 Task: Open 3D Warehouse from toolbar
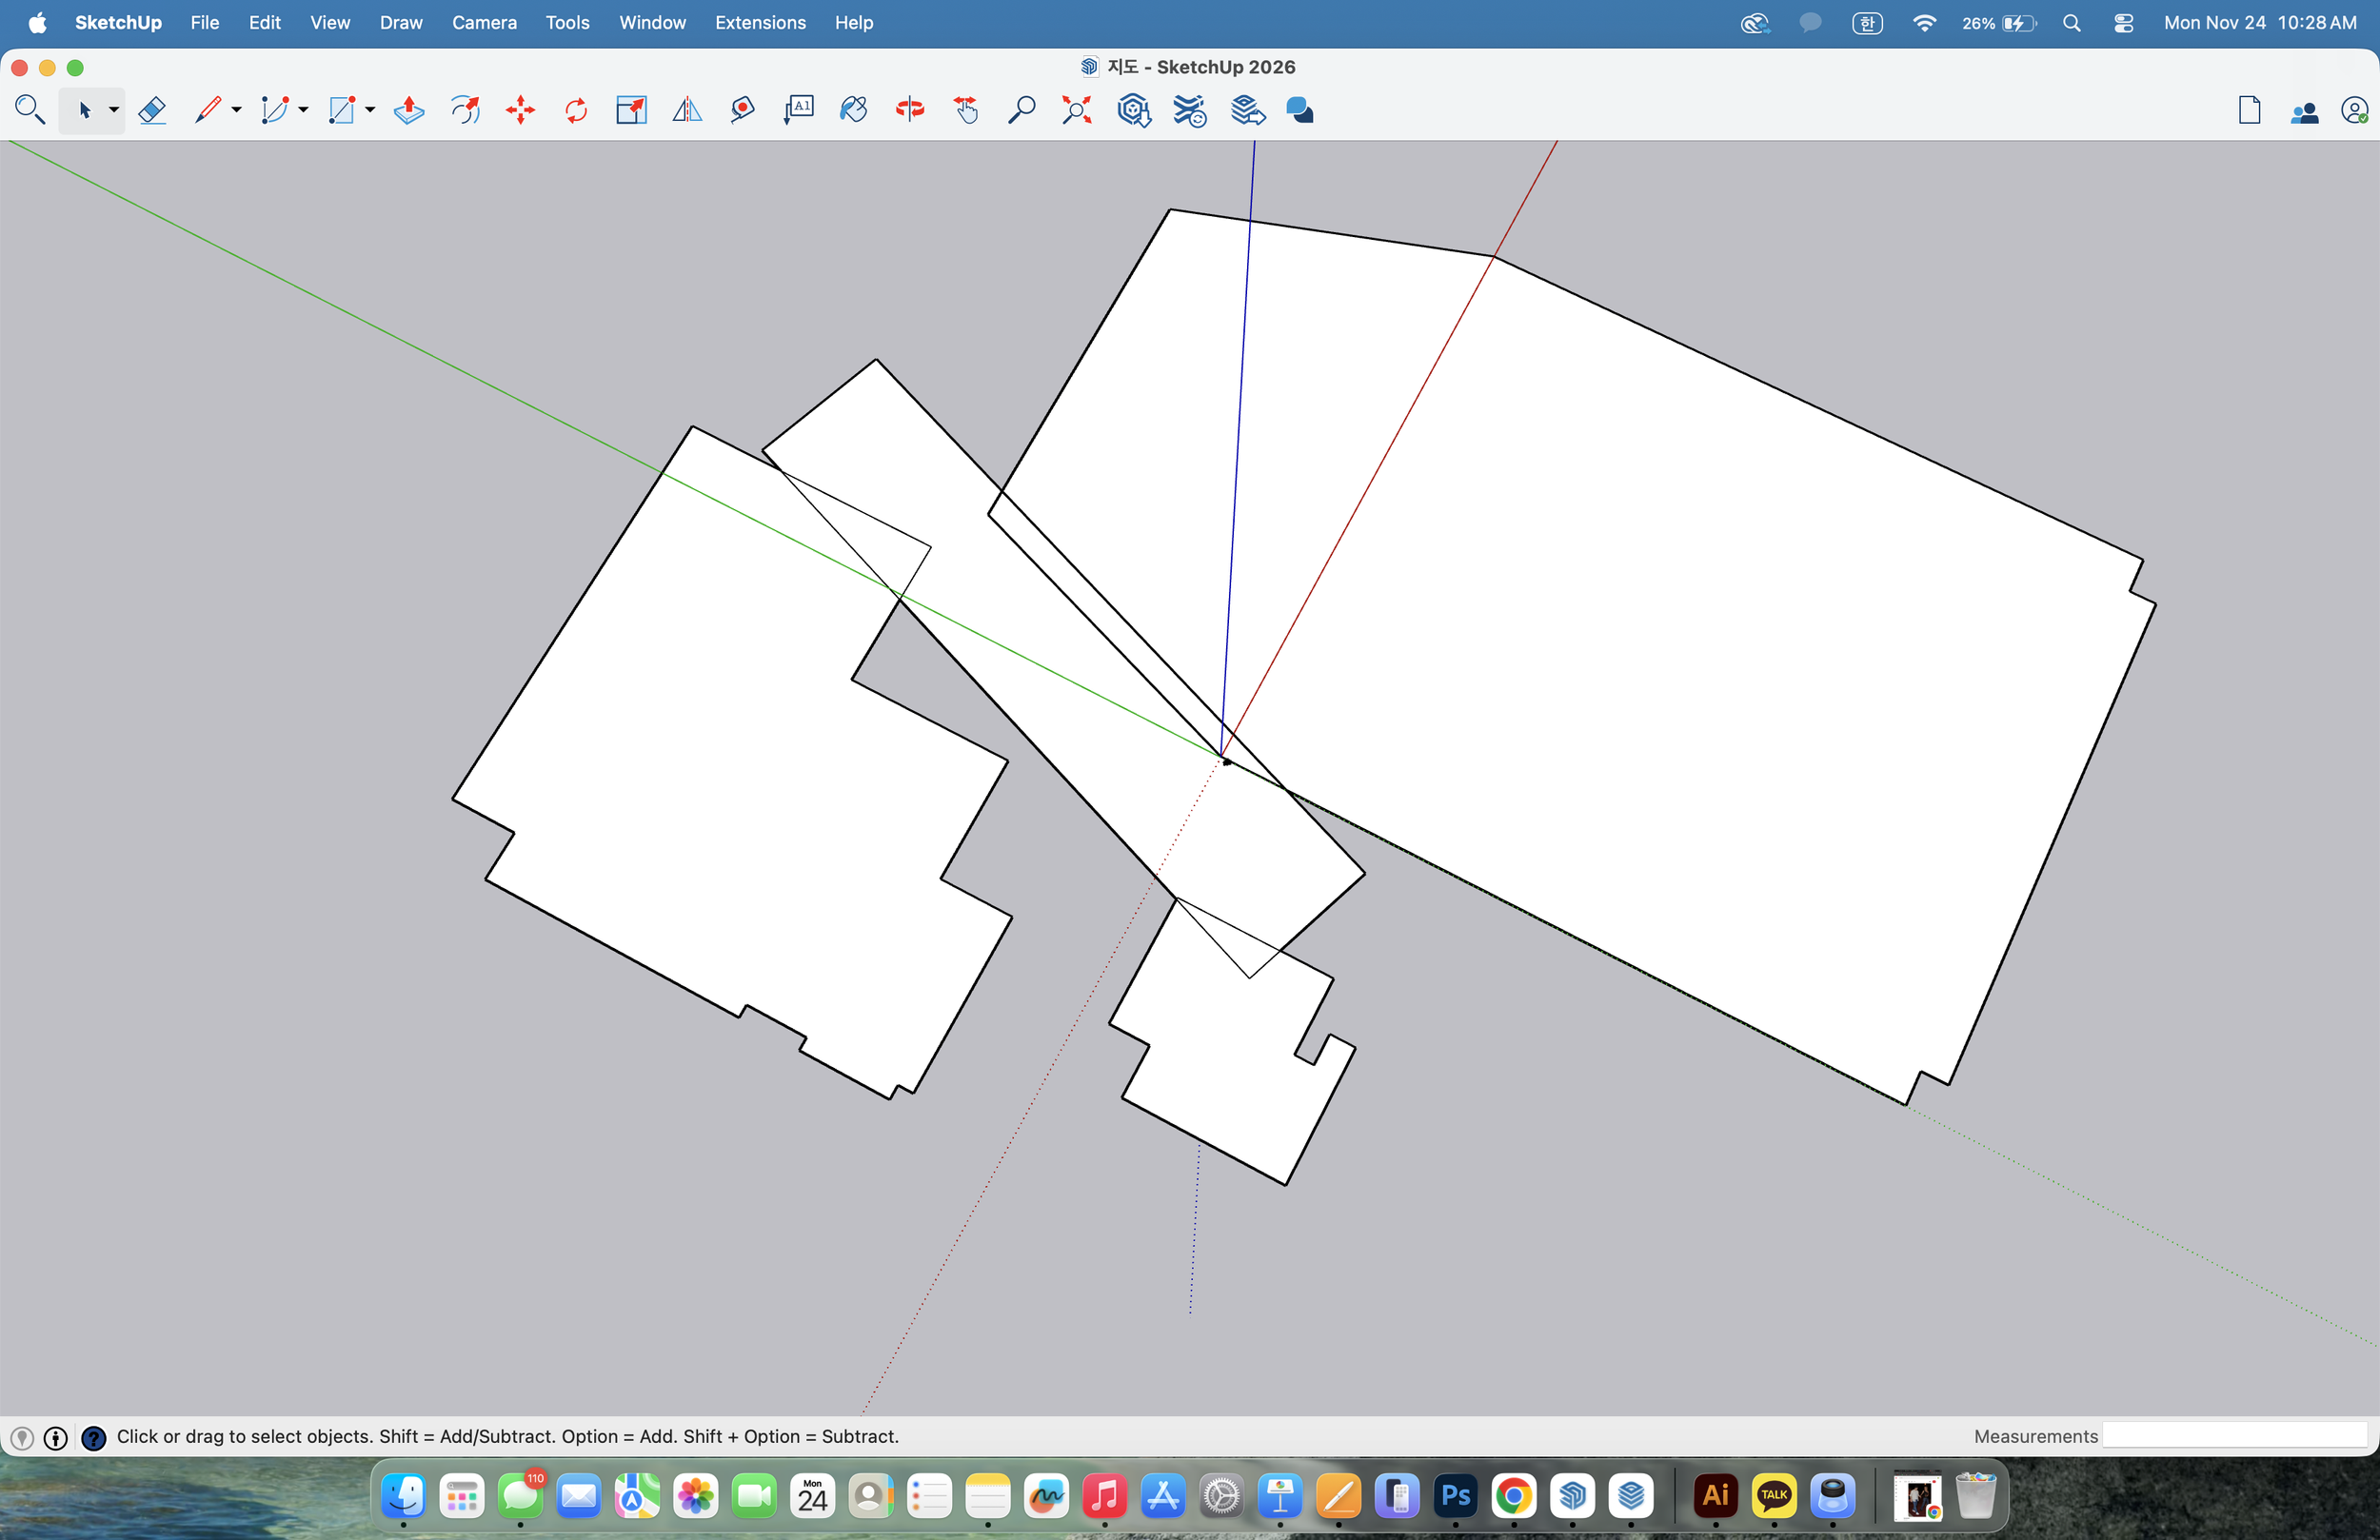click(1133, 110)
